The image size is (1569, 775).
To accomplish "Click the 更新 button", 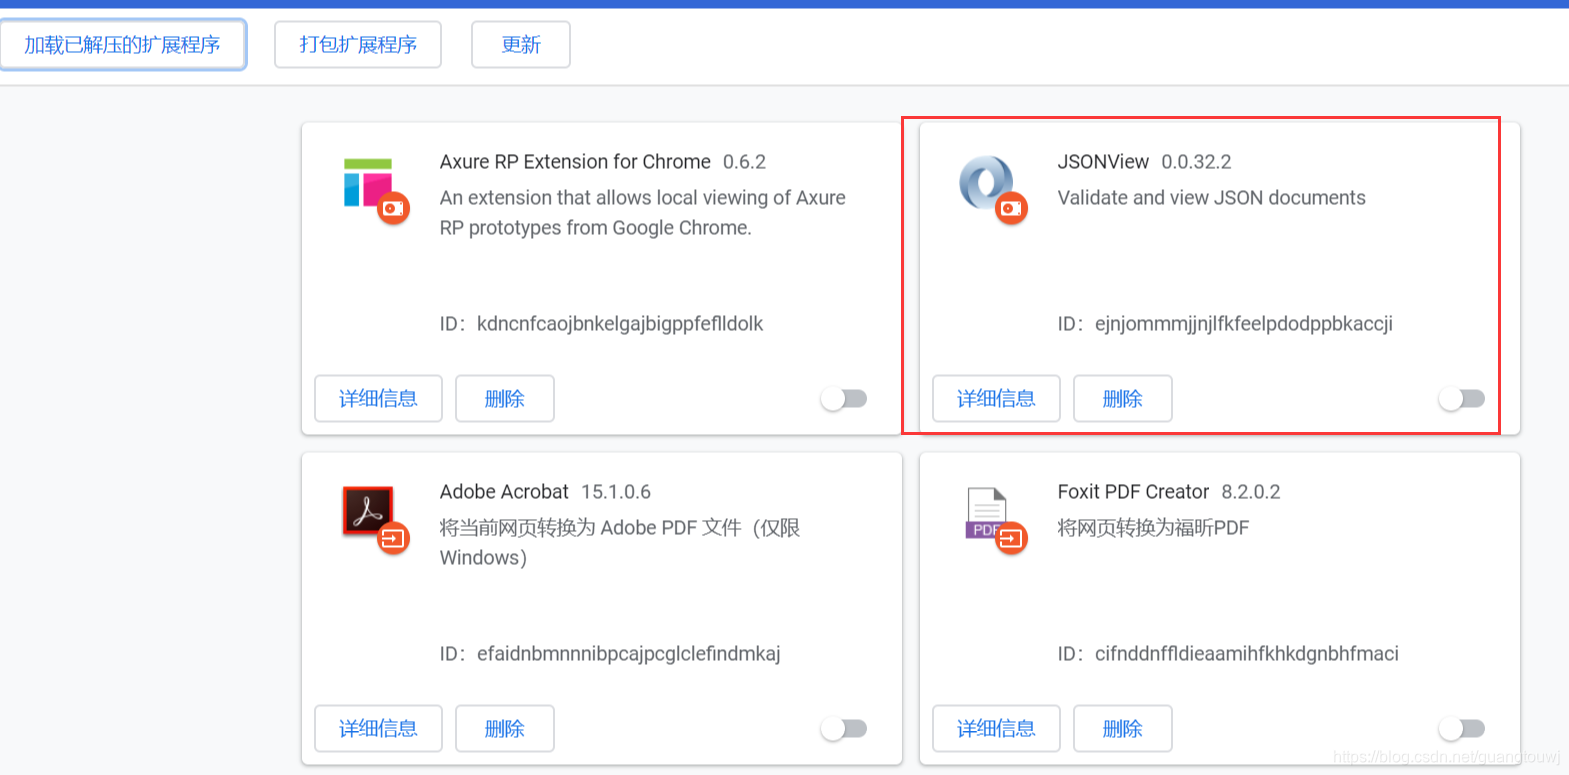I will (x=521, y=45).
